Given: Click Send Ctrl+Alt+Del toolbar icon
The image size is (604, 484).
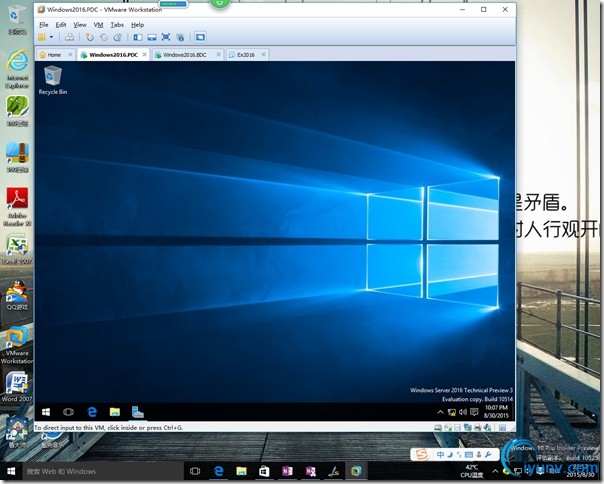Looking at the screenshot, I should click(x=69, y=37).
